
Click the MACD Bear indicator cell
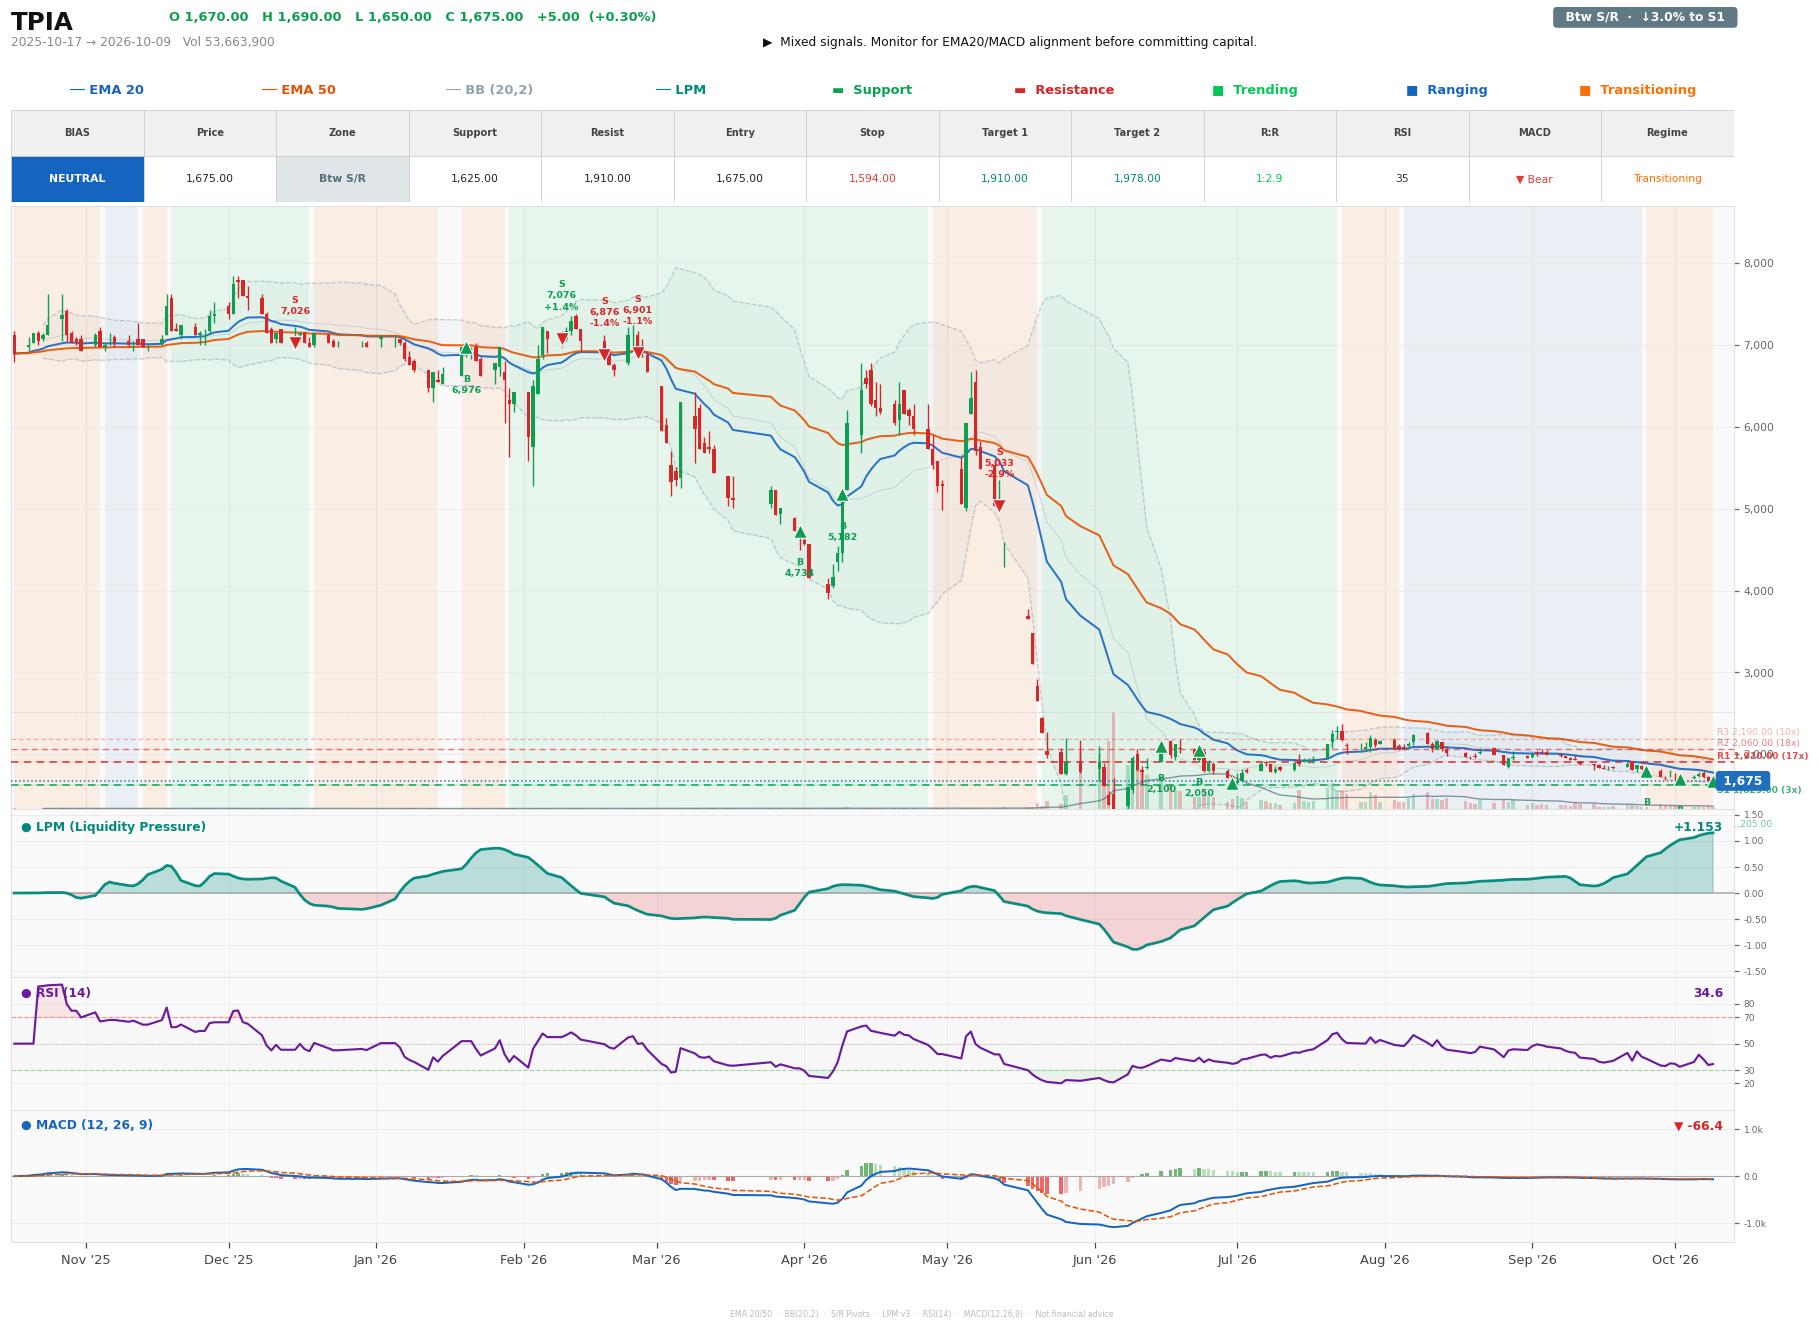pos(1534,179)
